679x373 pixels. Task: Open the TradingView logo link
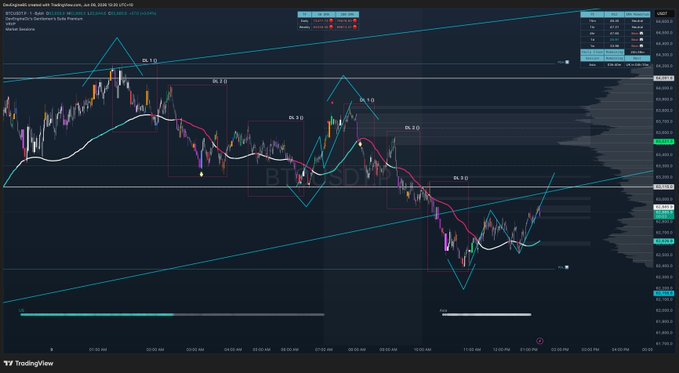pos(29,363)
